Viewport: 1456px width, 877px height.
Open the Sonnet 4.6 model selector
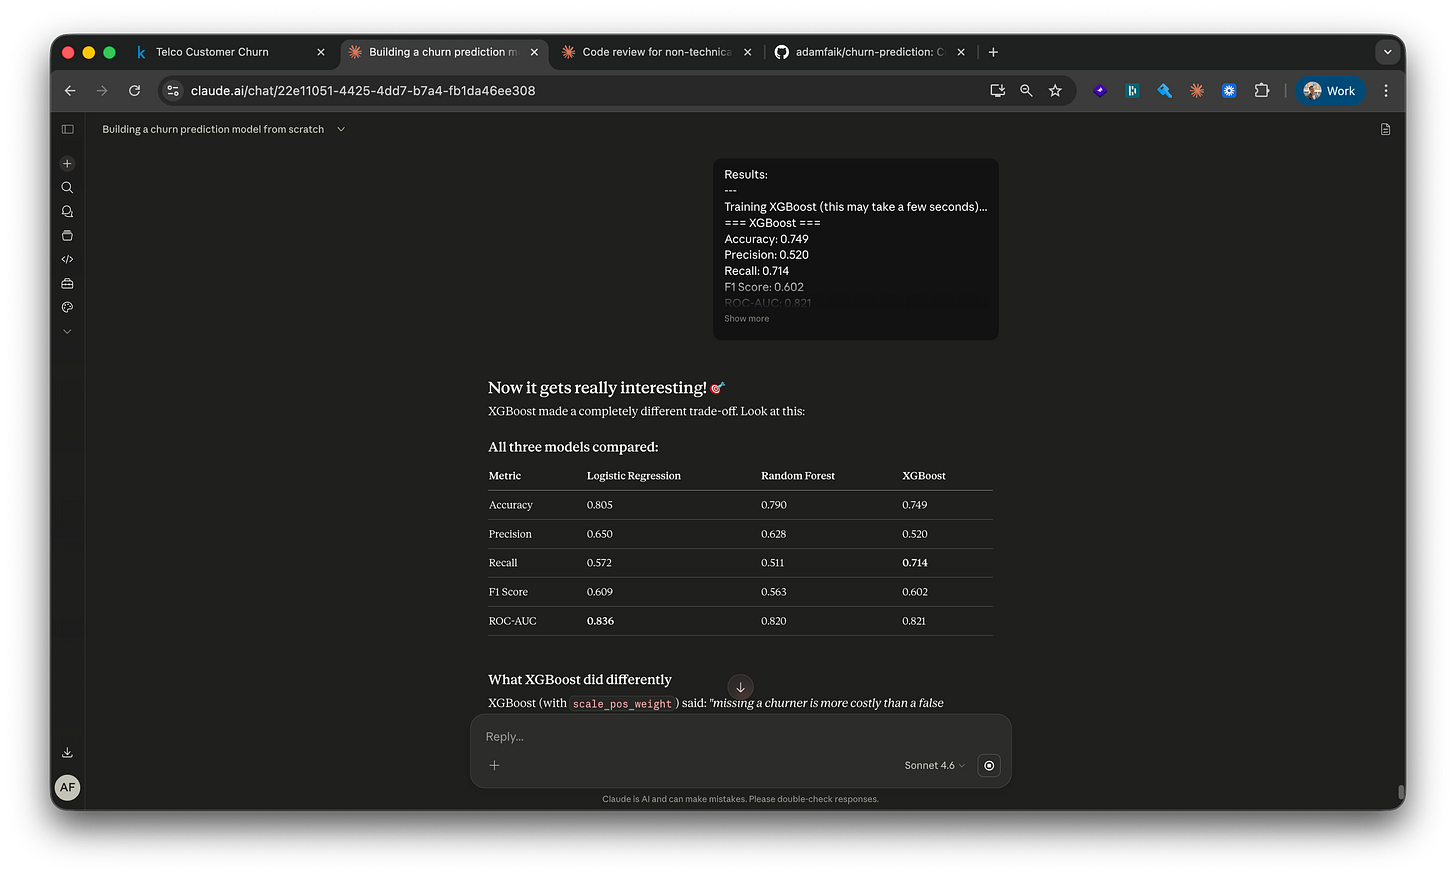click(932, 765)
